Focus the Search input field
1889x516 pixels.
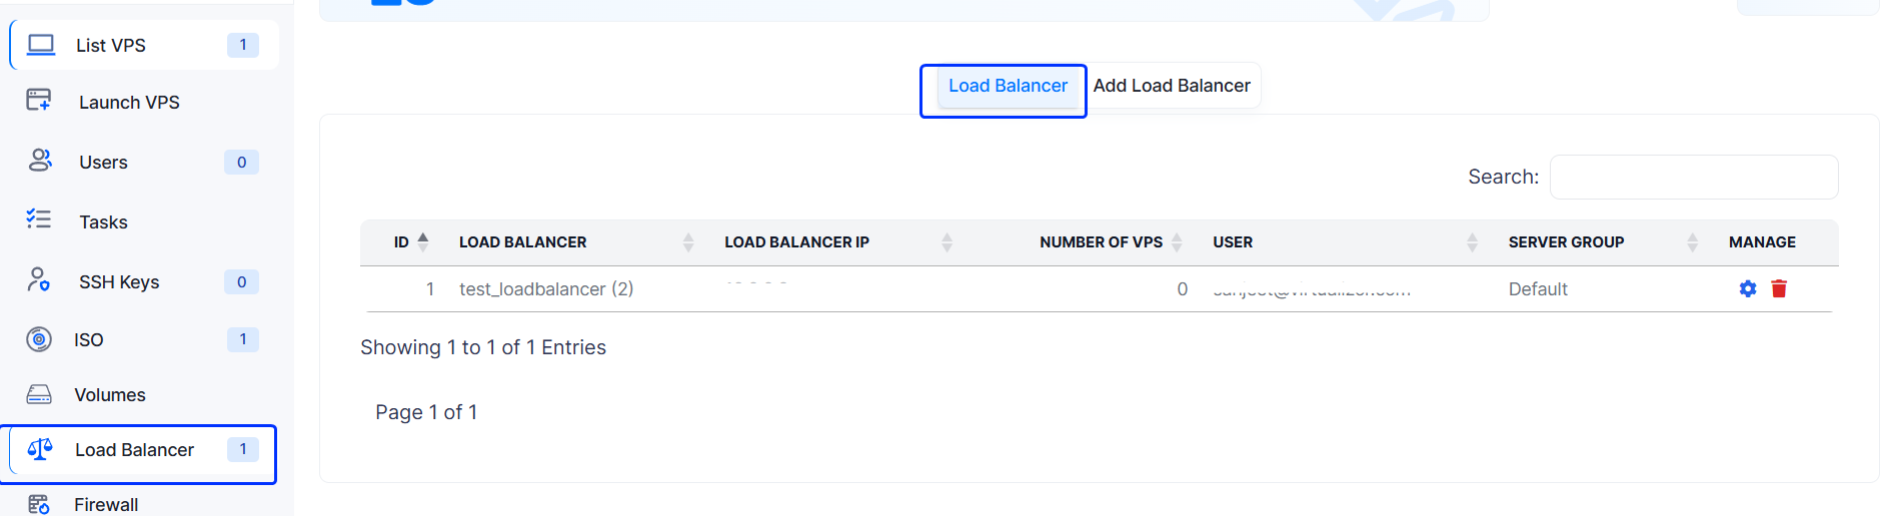[1693, 177]
